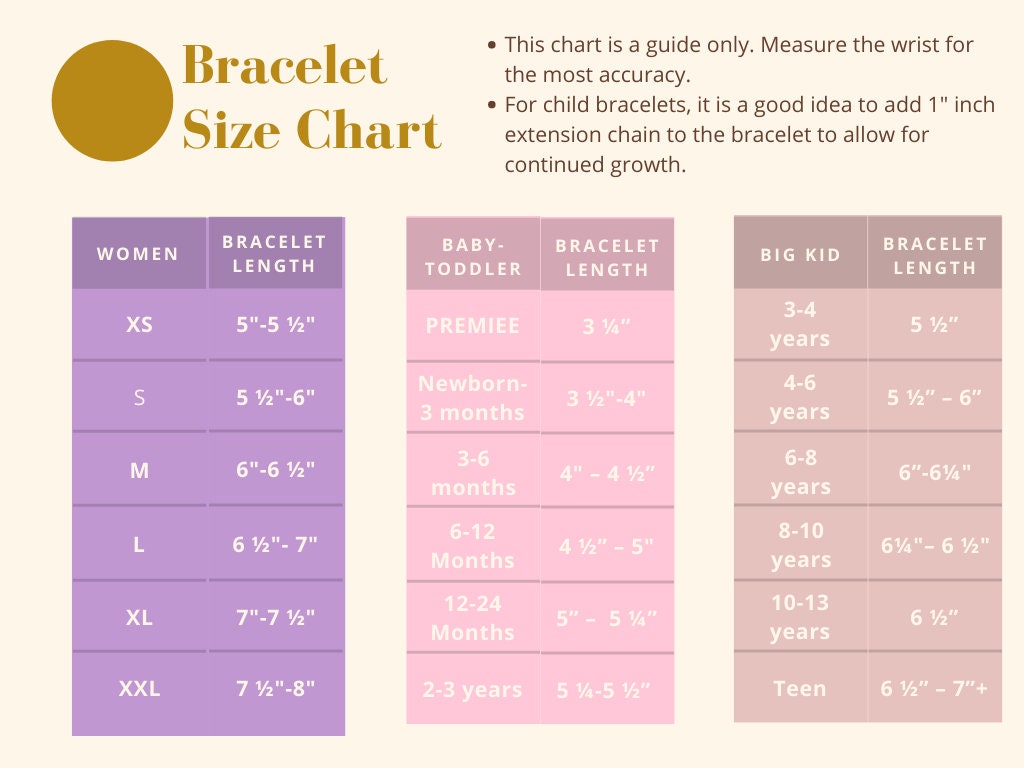Select the BABY-TODDLER column header
The width and height of the screenshot is (1024, 768).
pos(472,256)
